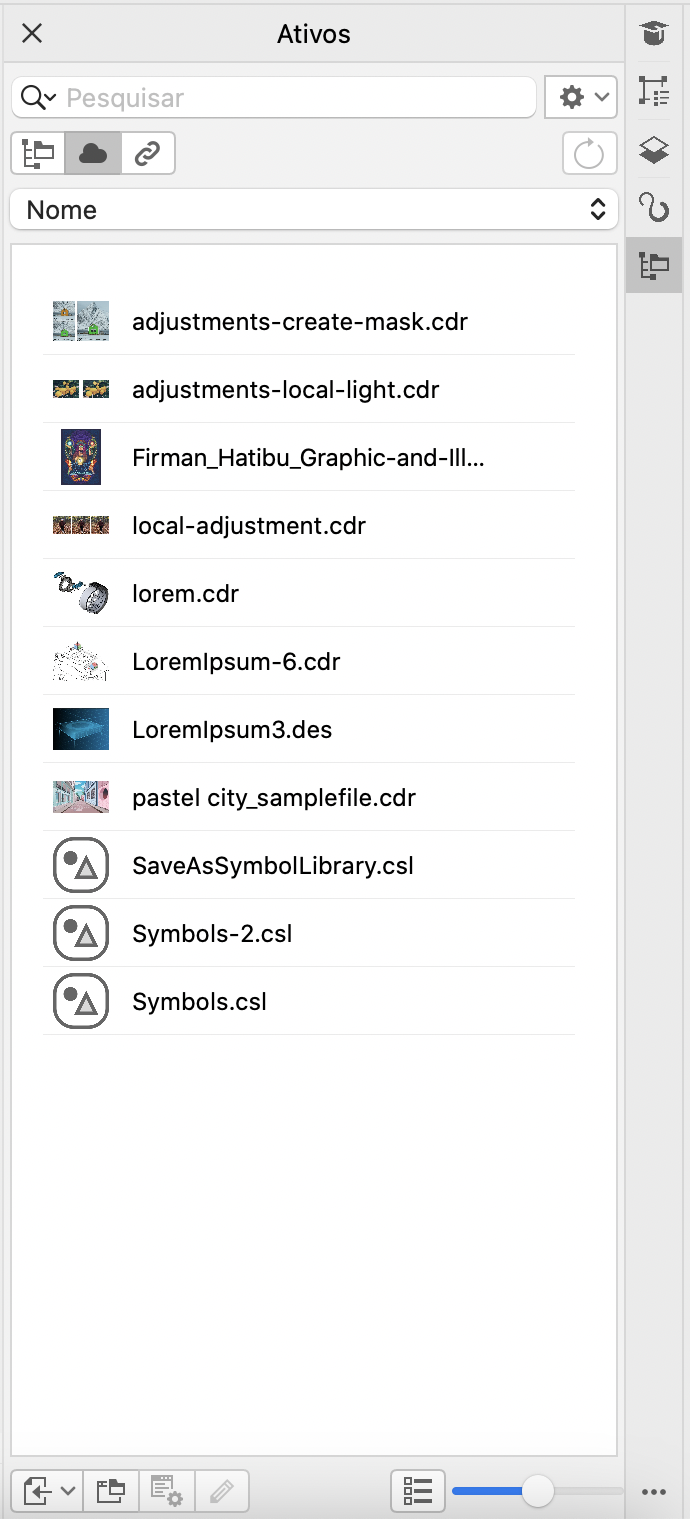
Task: Click the pencil edit icon at bottom
Action: pyautogui.click(x=221, y=1491)
